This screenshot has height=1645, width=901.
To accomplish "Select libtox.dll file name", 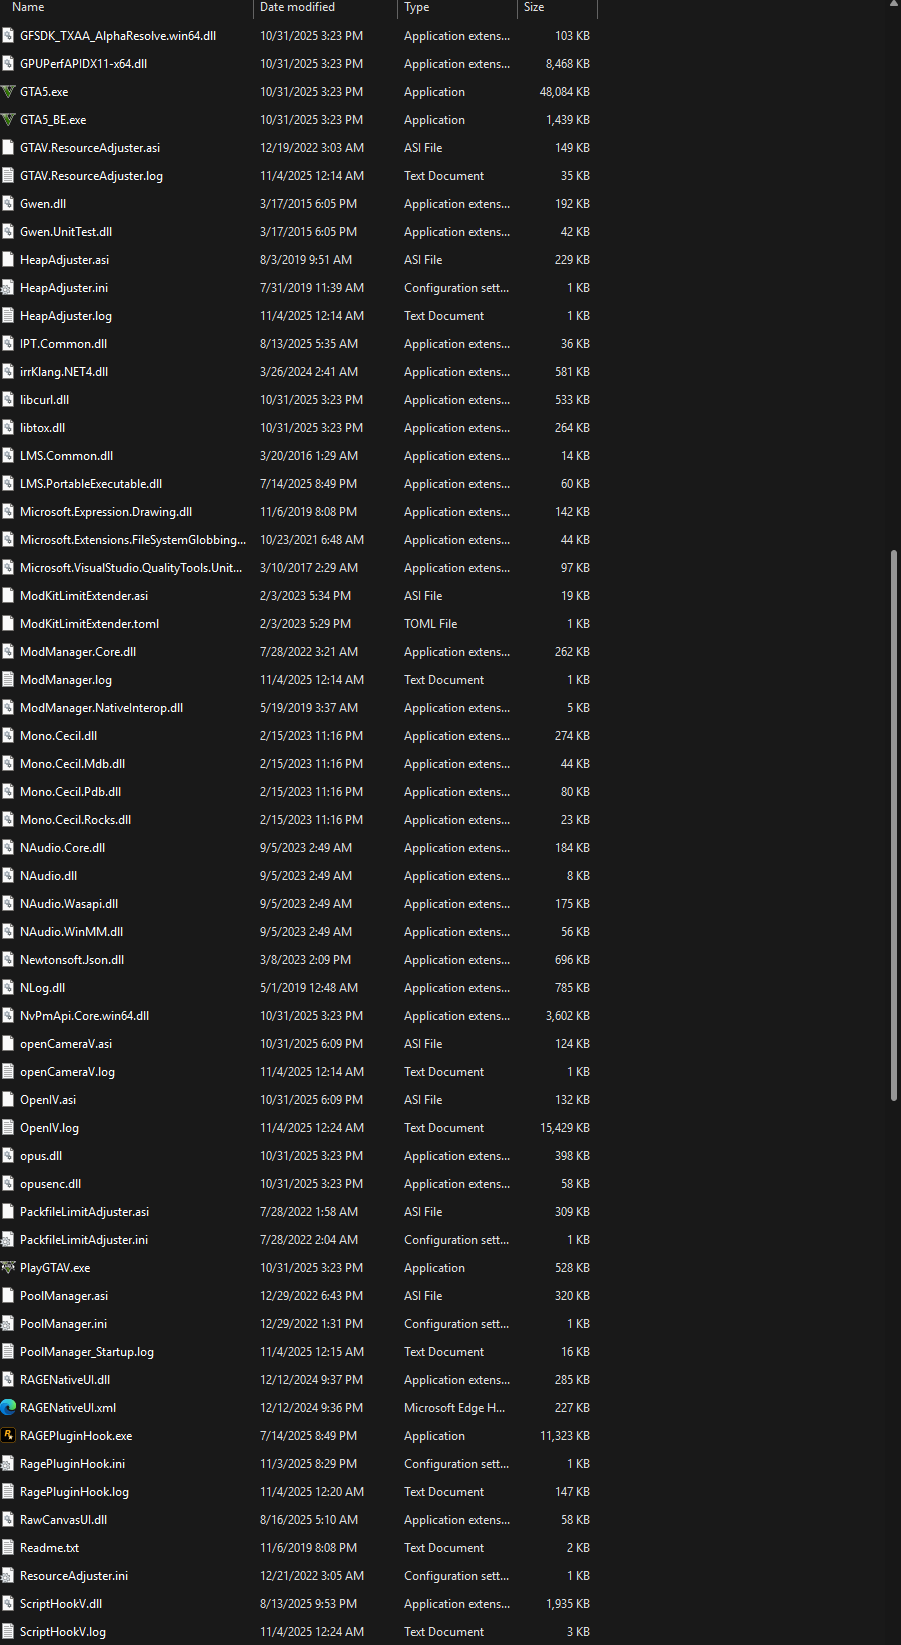I will tap(43, 428).
